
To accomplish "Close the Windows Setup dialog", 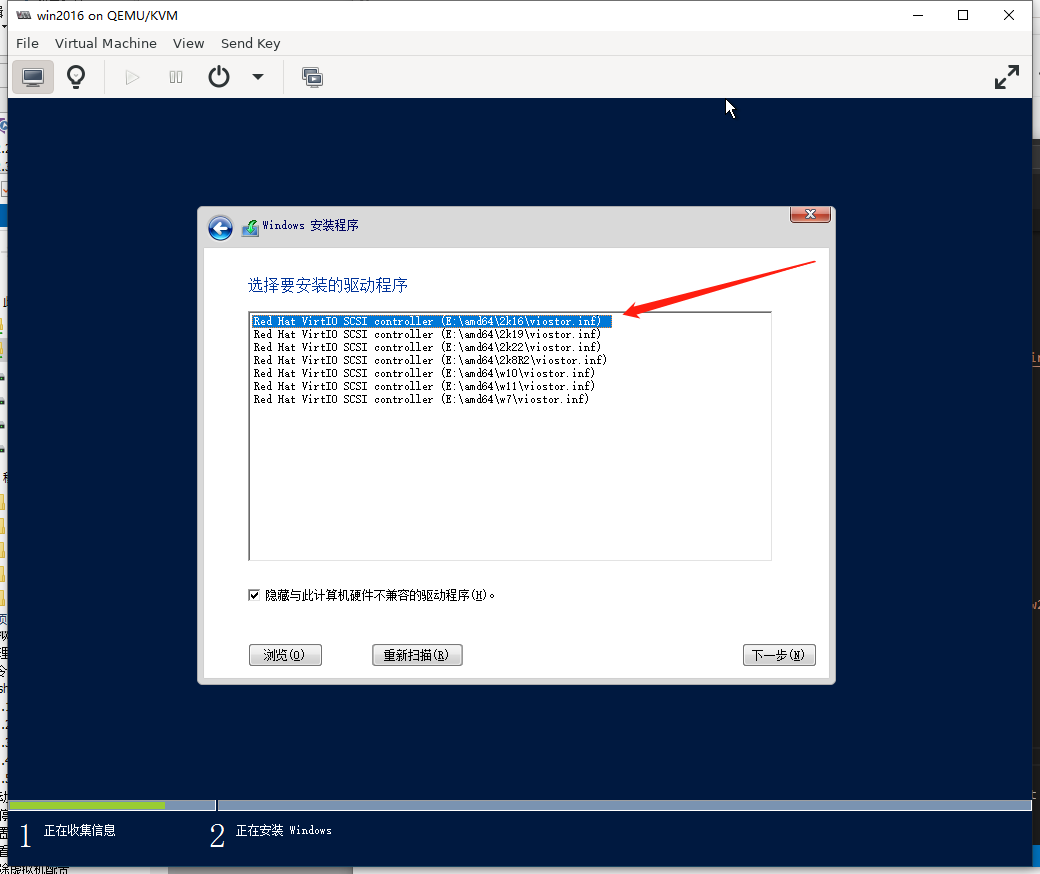I will click(810, 214).
